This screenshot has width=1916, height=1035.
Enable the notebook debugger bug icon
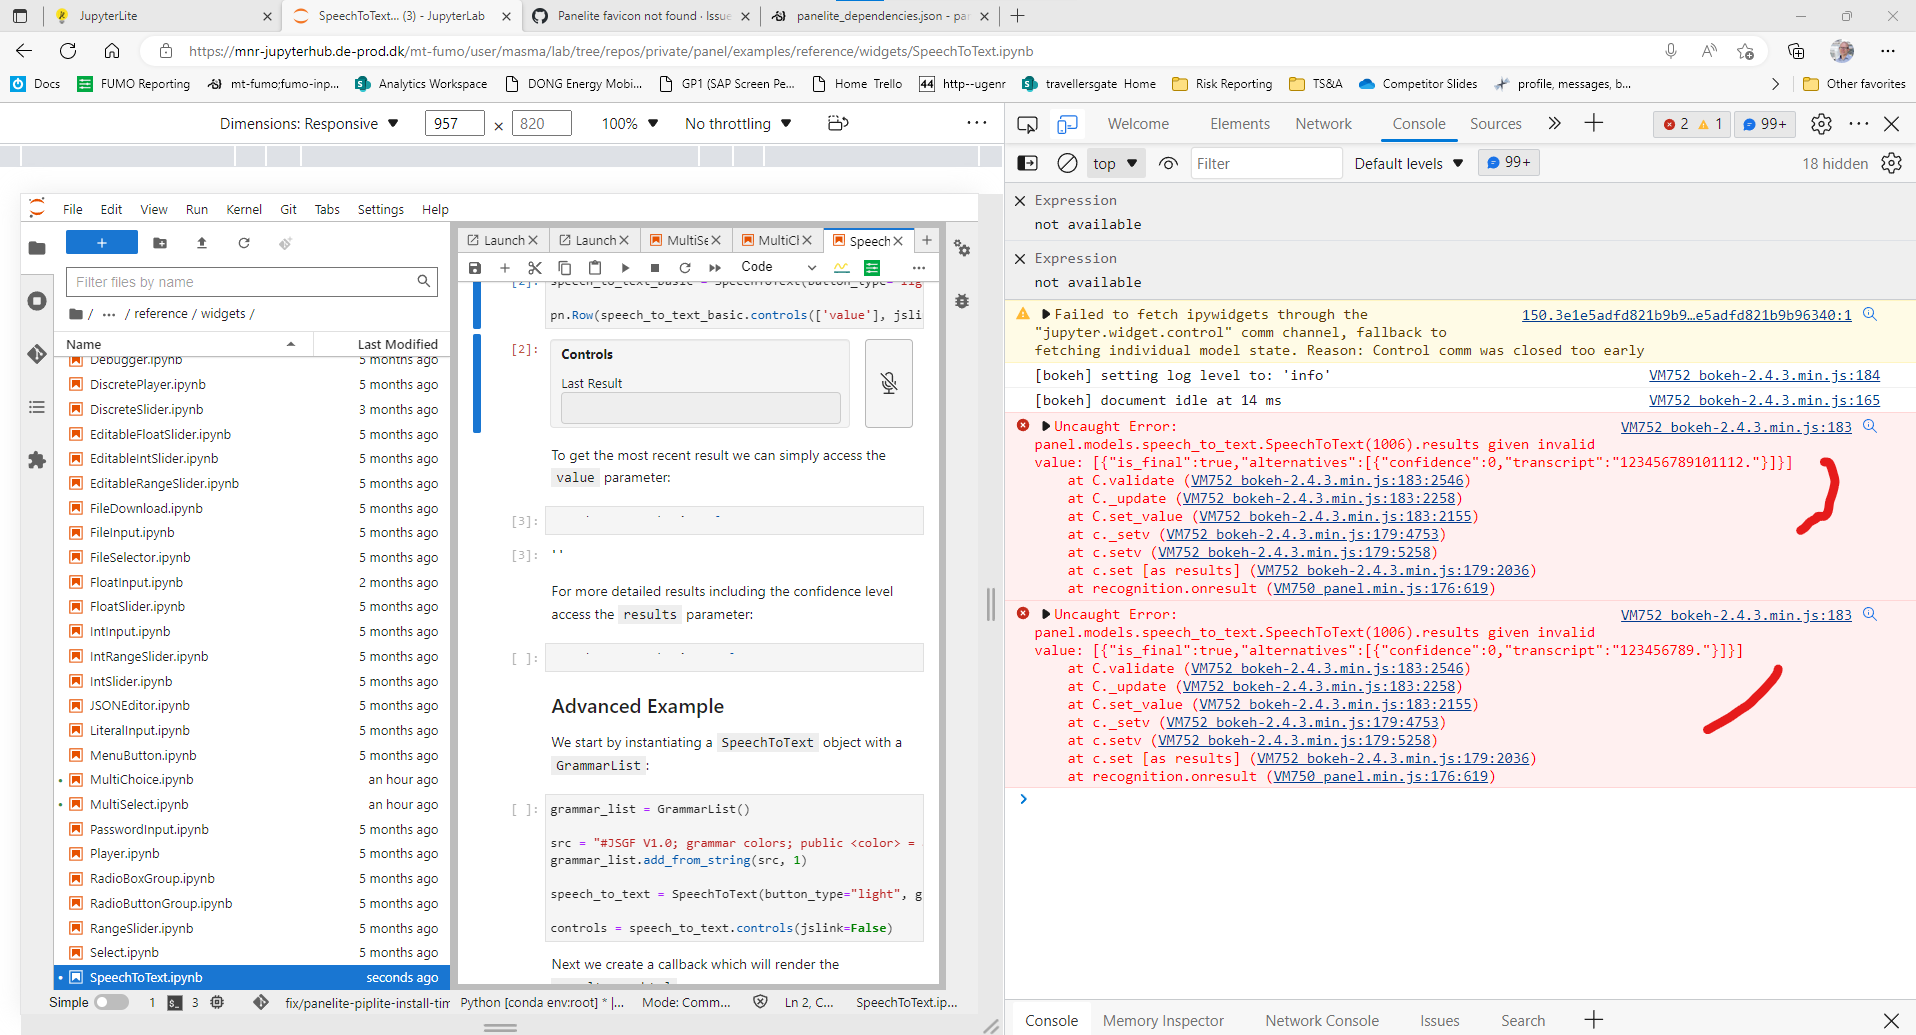click(x=961, y=301)
